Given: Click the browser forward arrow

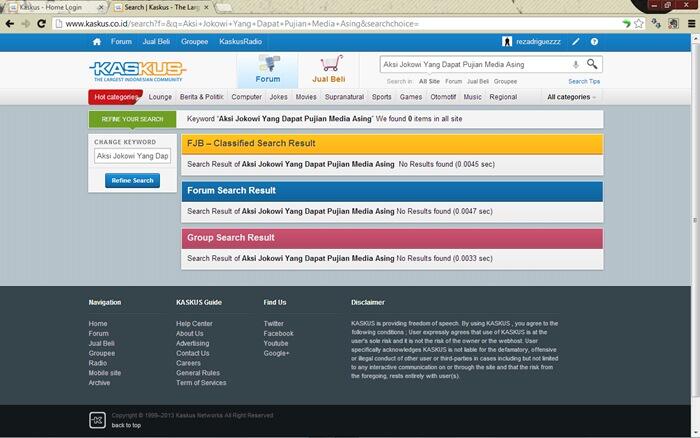Looking at the screenshot, I should (x=26, y=24).
